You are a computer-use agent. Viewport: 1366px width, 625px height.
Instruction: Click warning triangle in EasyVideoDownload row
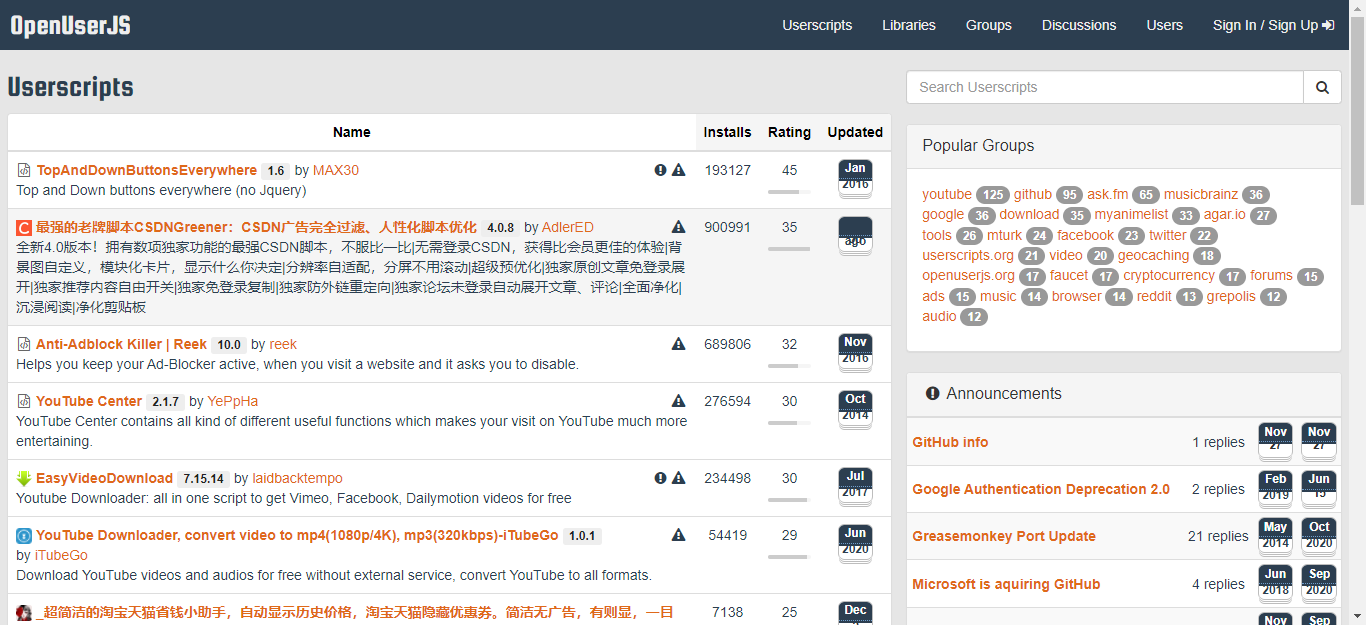point(679,478)
